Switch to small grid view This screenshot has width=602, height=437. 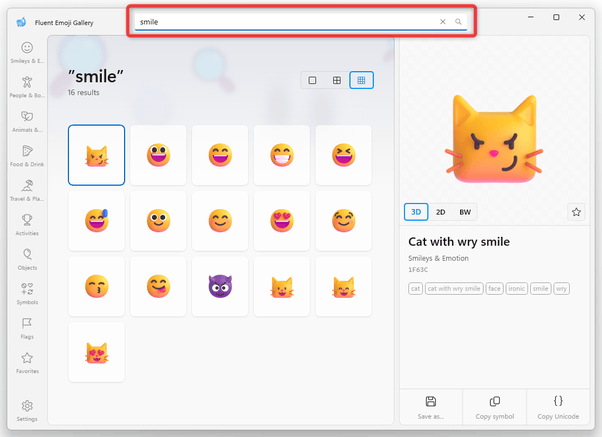coord(361,80)
